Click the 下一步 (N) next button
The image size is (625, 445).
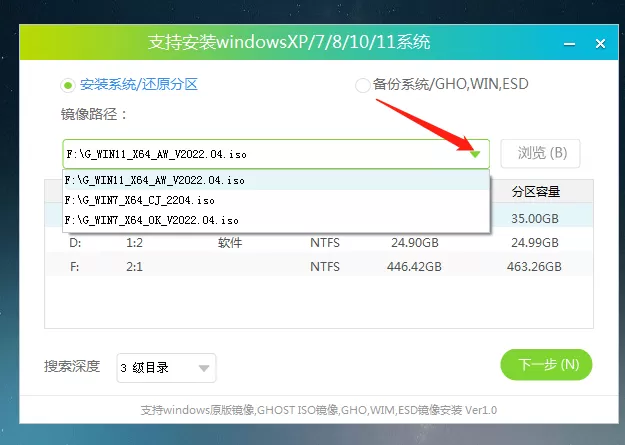tap(546, 364)
